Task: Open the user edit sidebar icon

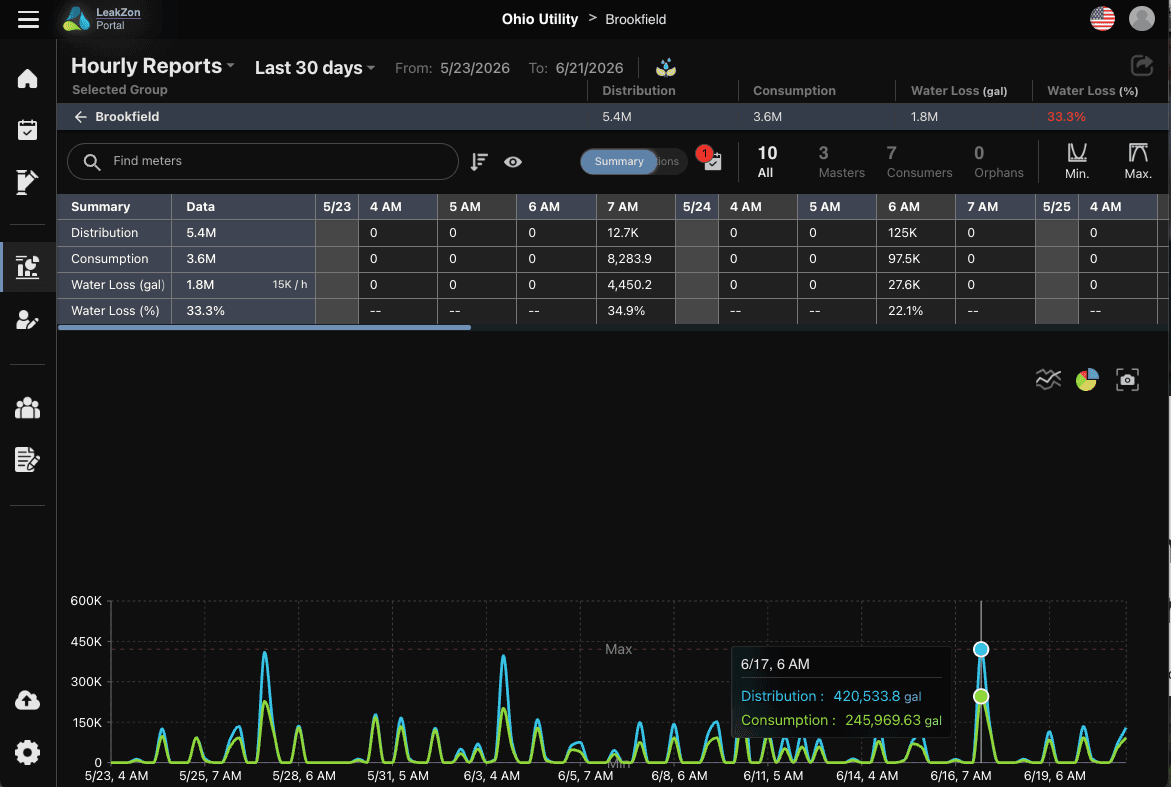Action: pos(28,320)
